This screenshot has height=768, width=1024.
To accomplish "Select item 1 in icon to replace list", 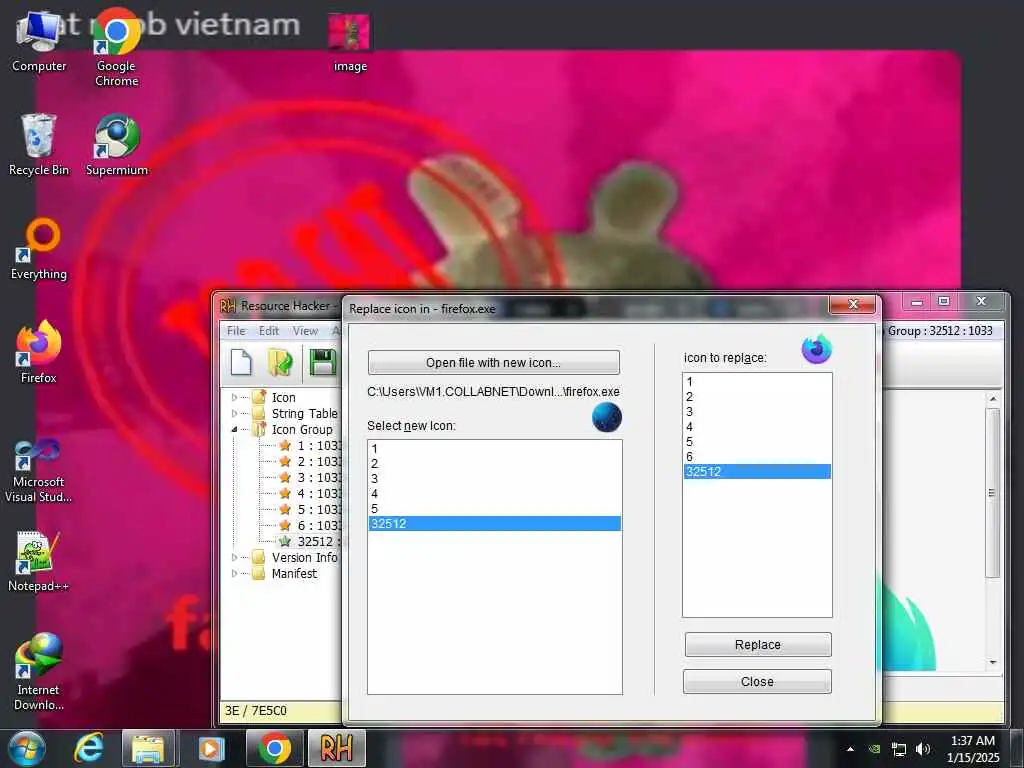I will coord(757,382).
